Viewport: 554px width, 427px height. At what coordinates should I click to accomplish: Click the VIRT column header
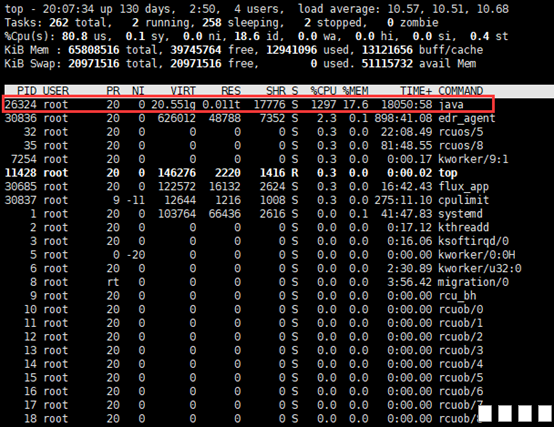(183, 91)
